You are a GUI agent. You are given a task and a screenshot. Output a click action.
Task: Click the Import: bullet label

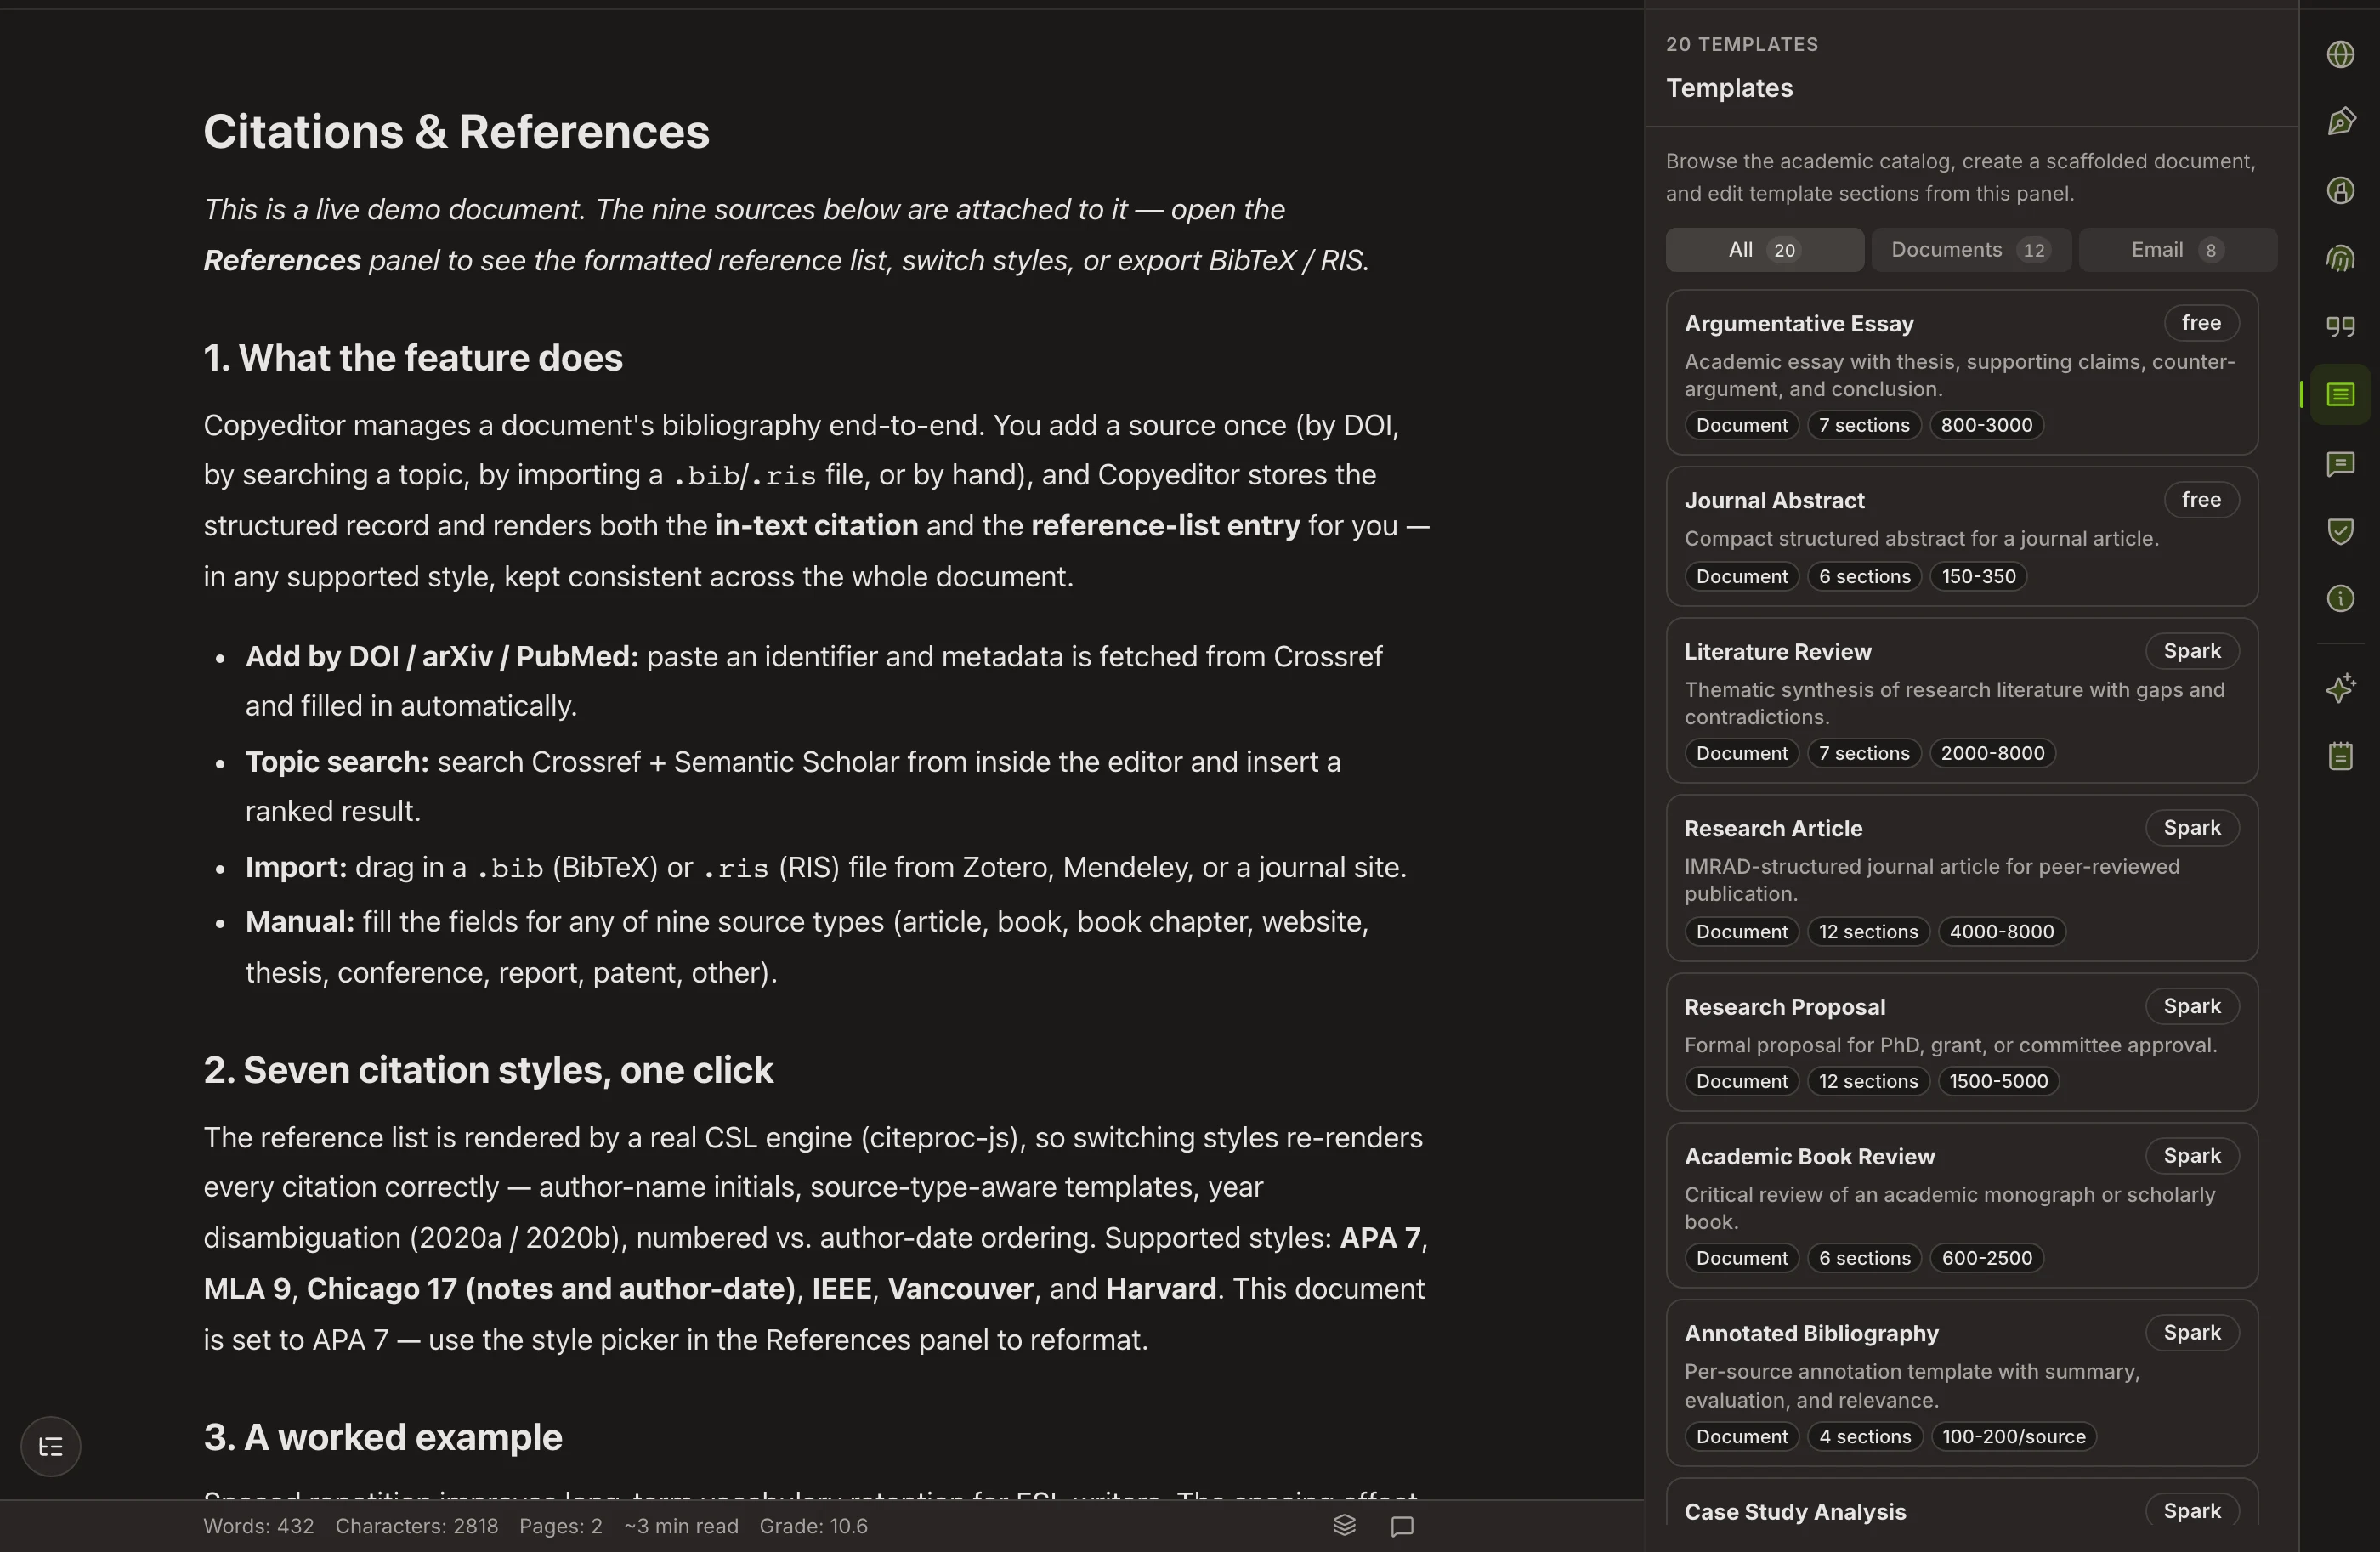click(x=296, y=867)
